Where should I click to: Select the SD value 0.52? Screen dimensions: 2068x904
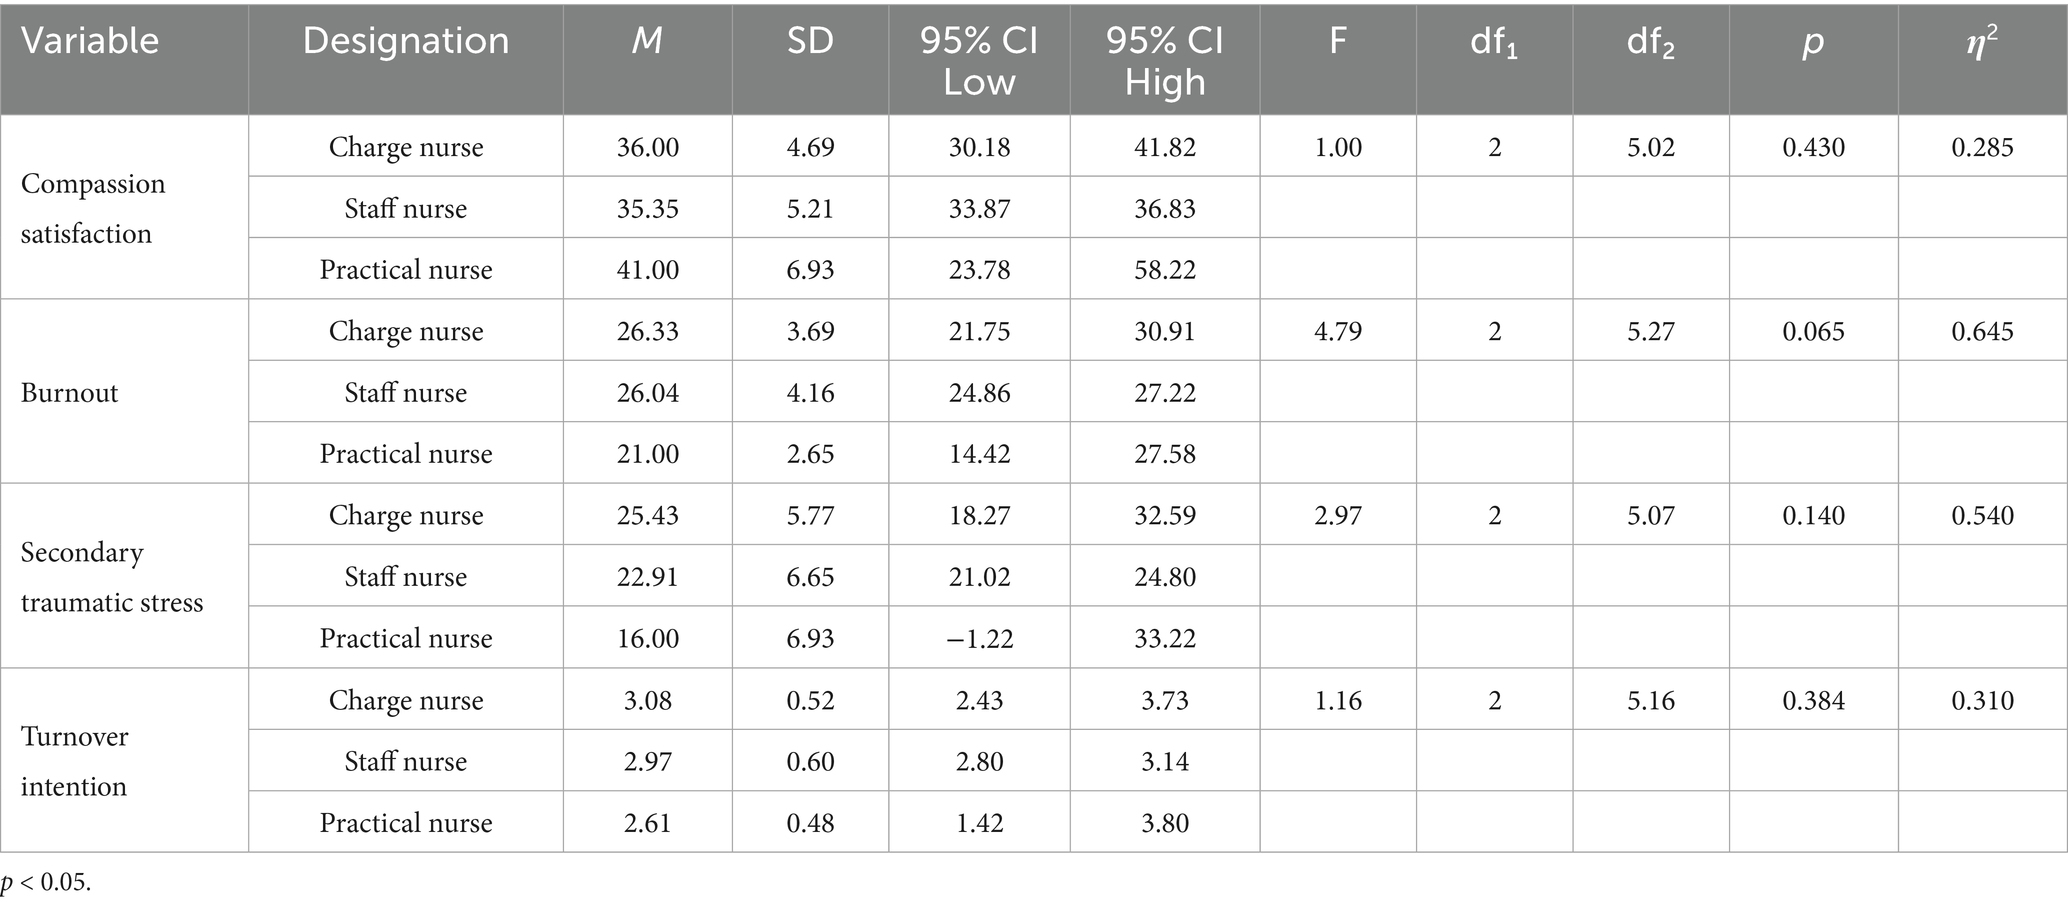[810, 700]
